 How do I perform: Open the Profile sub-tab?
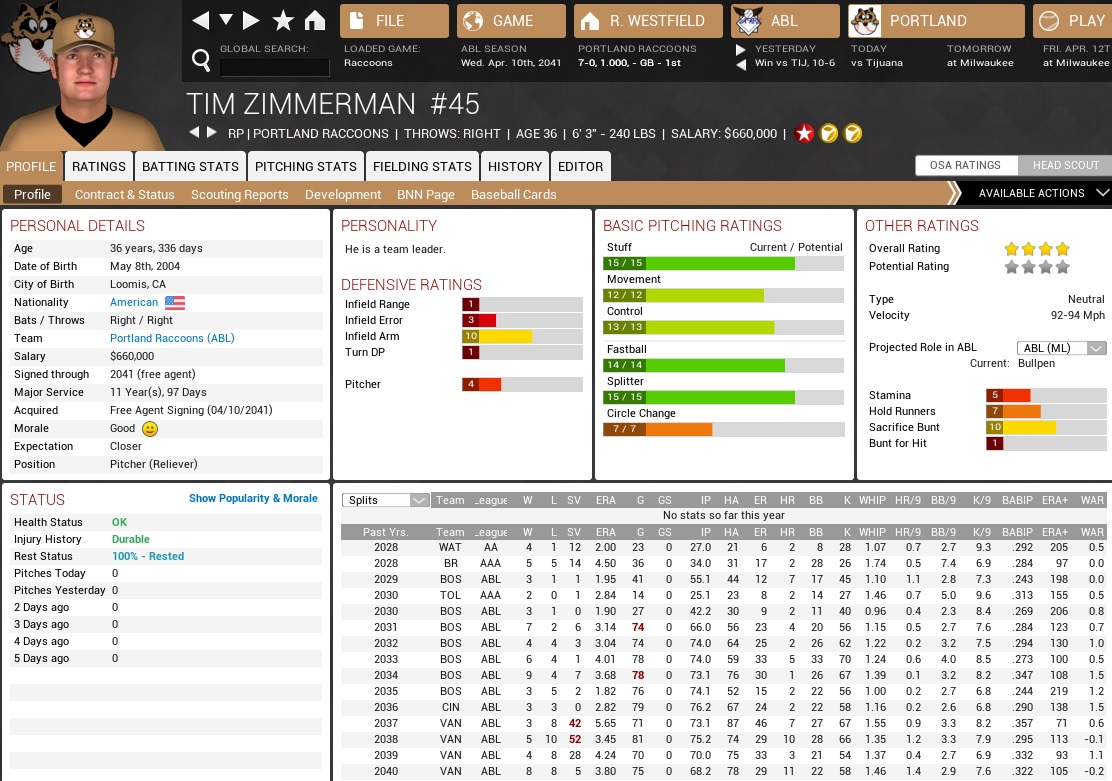point(33,194)
